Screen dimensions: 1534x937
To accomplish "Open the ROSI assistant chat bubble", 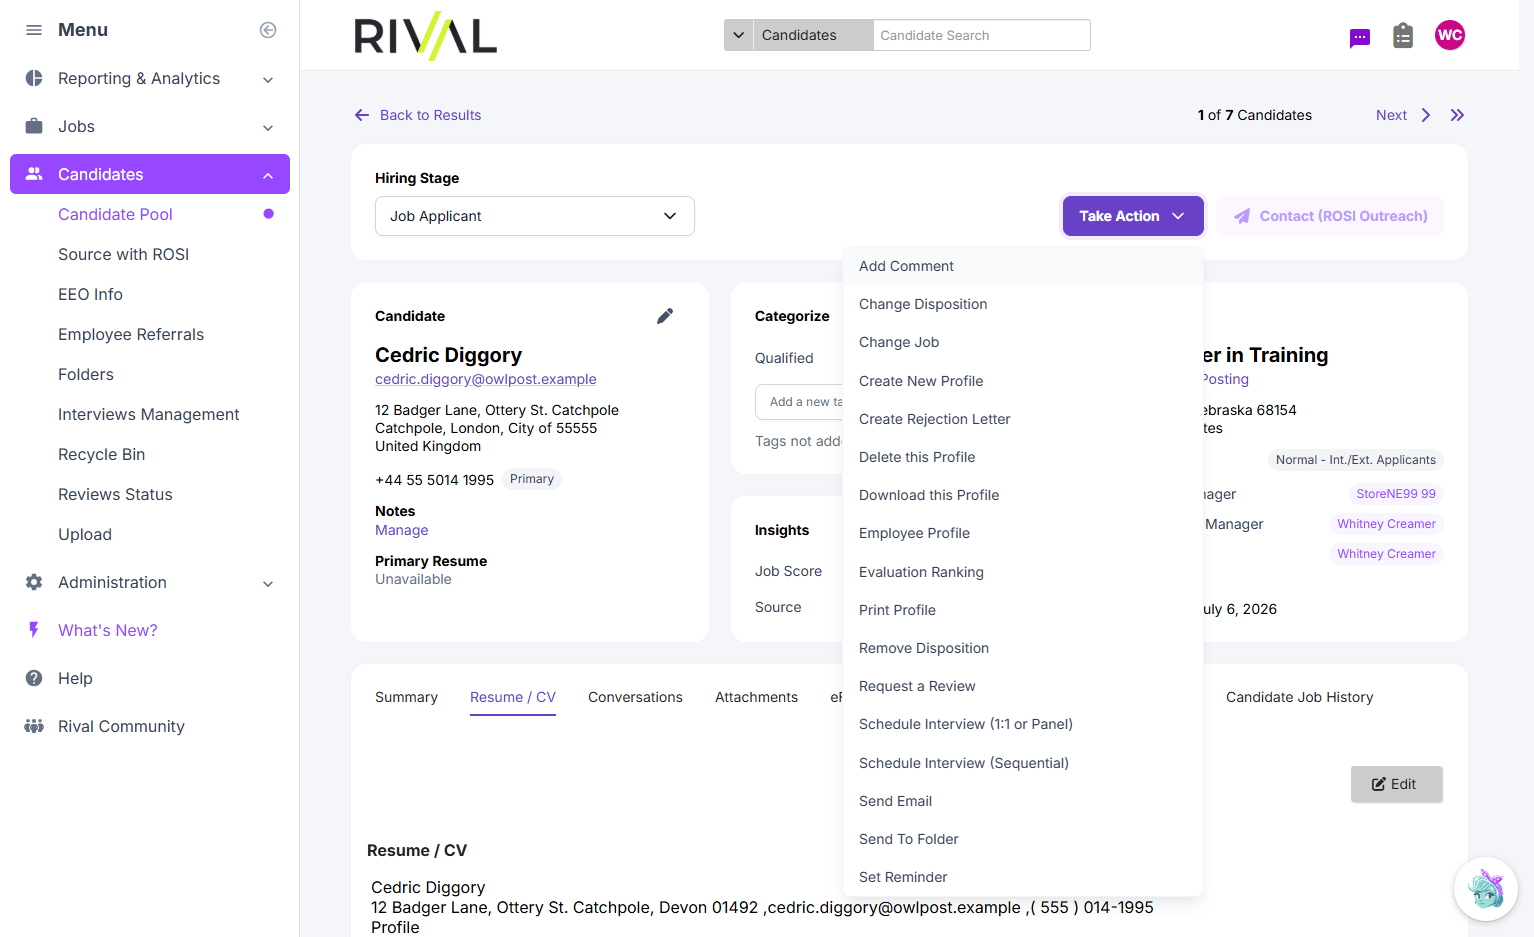I will coord(1486,888).
